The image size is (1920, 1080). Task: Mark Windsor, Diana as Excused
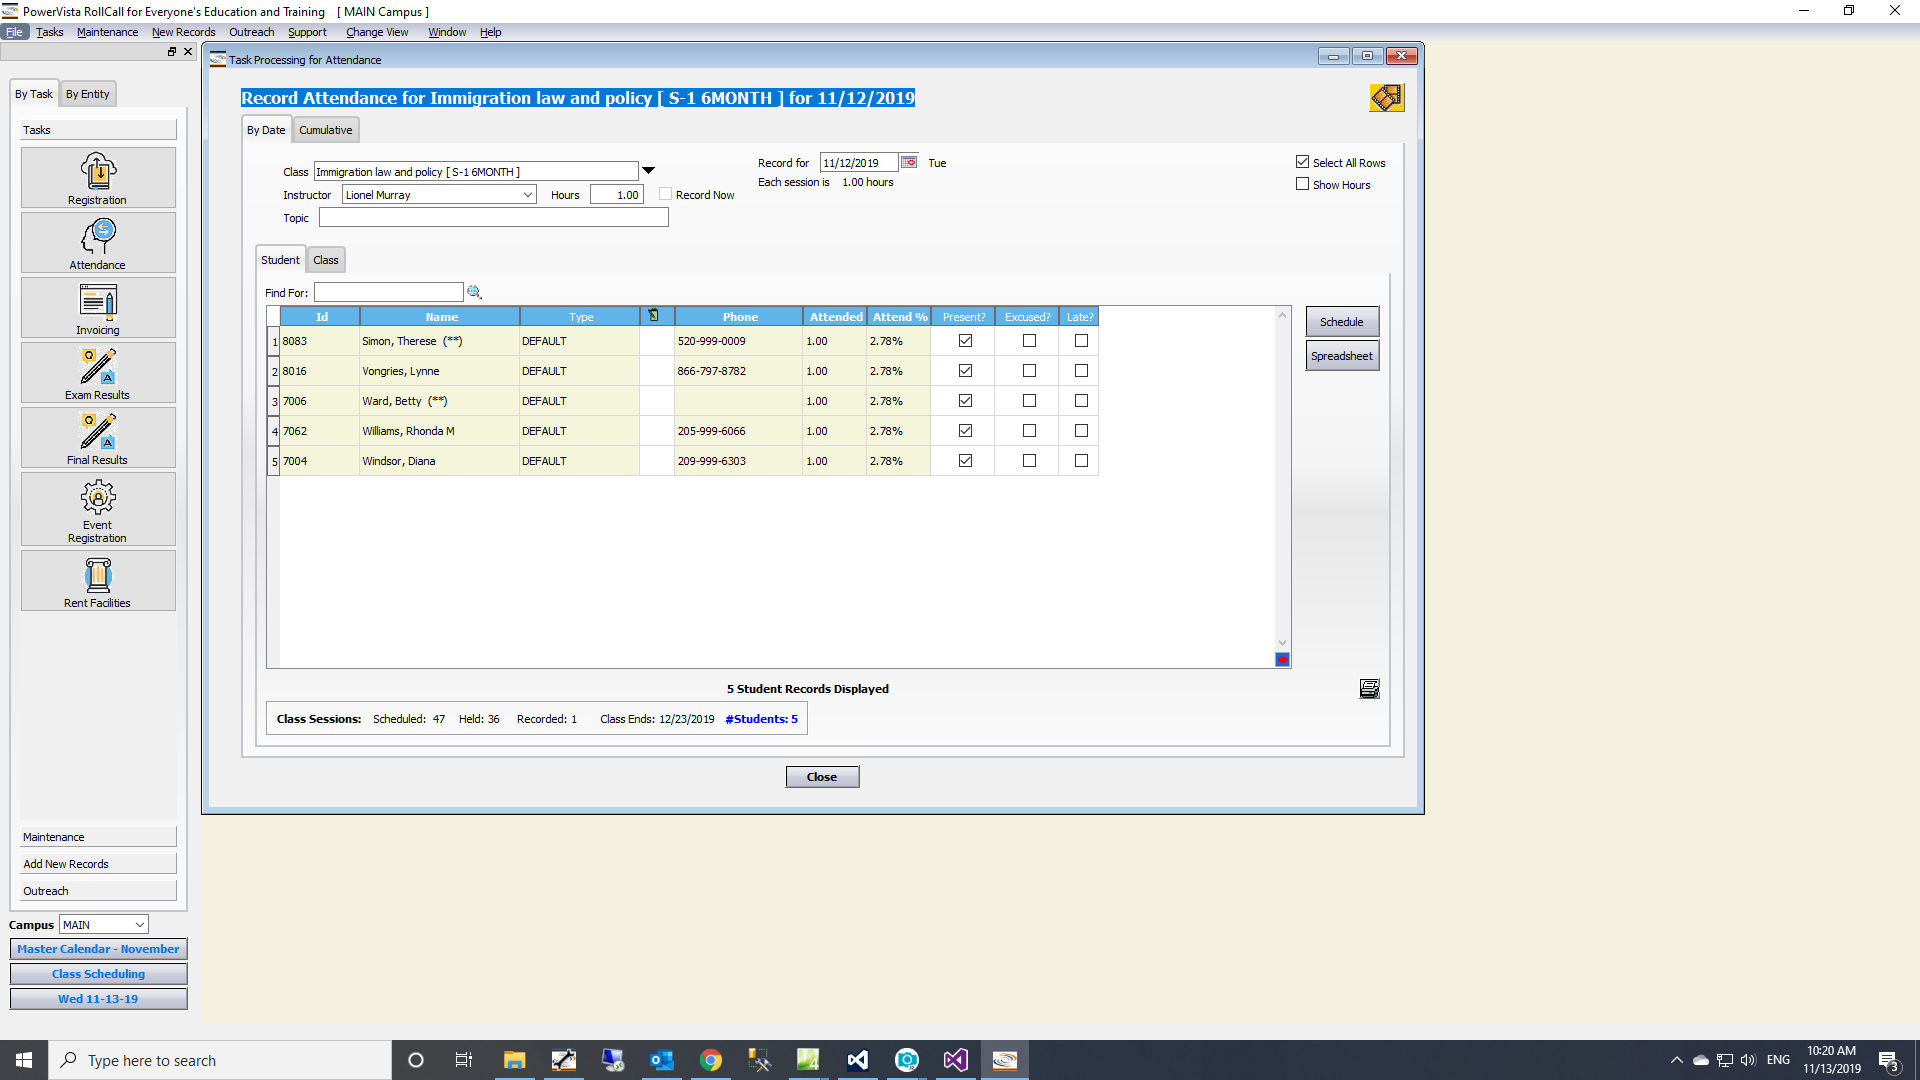click(x=1029, y=461)
